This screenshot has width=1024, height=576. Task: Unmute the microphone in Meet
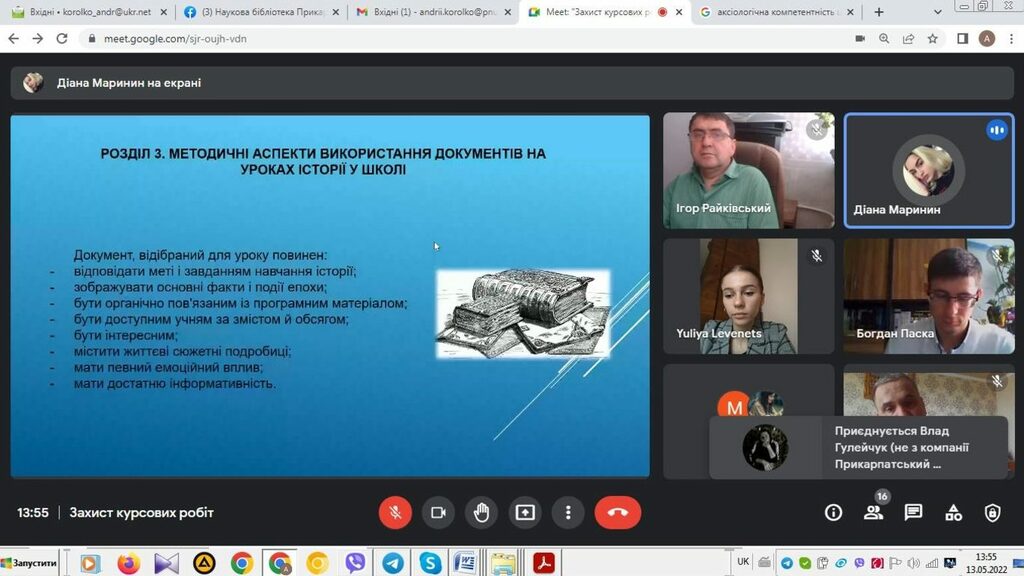(395, 513)
